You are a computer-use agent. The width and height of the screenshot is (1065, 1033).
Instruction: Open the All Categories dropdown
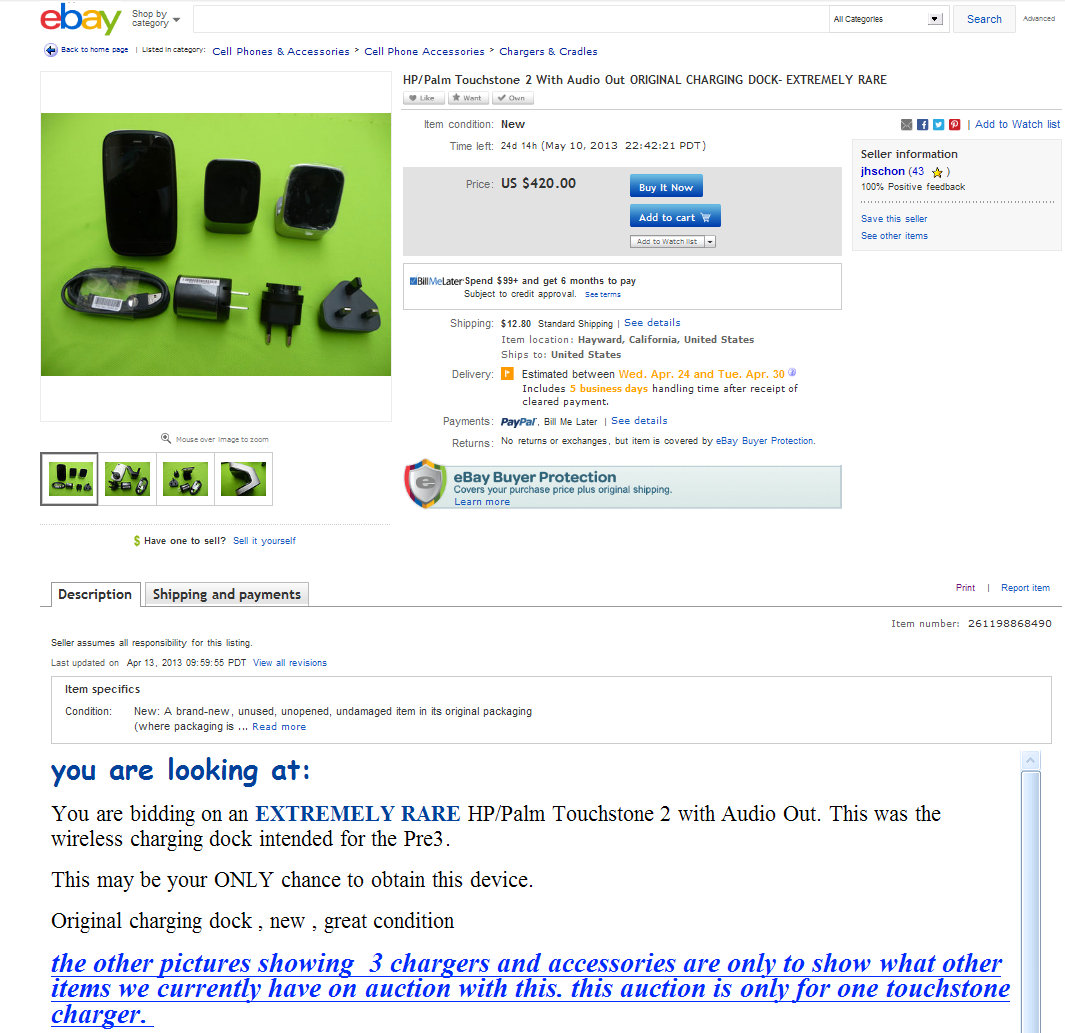click(x=888, y=19)
